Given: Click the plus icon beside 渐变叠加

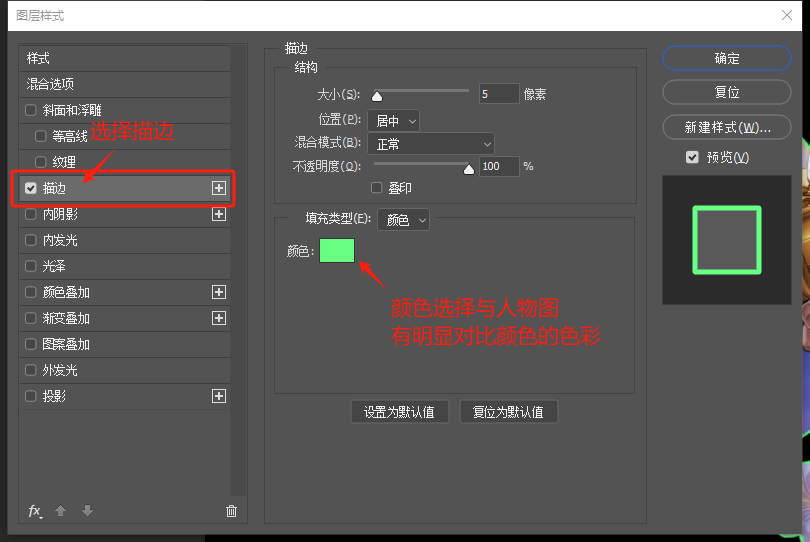Looking at the screenshot, I should (x=219, y=318).
